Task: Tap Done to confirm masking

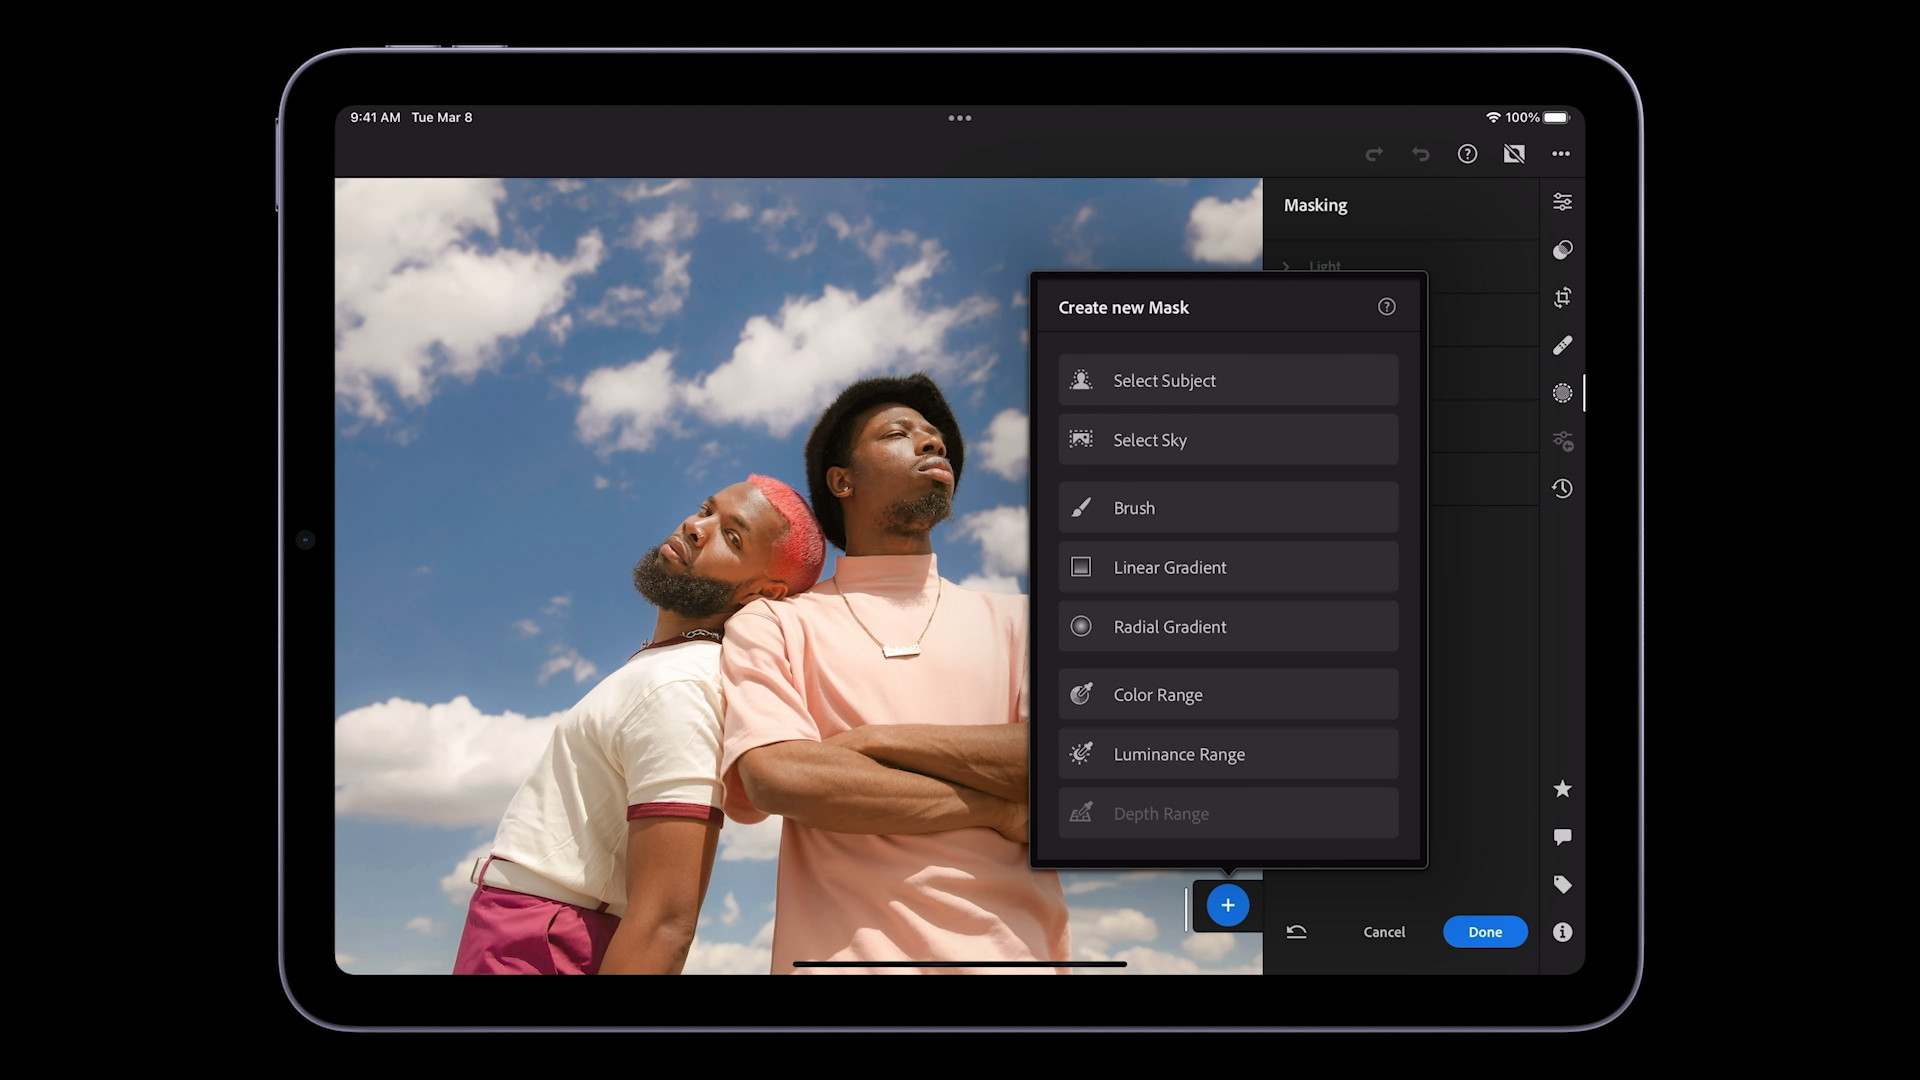Action: point(1485,931)
